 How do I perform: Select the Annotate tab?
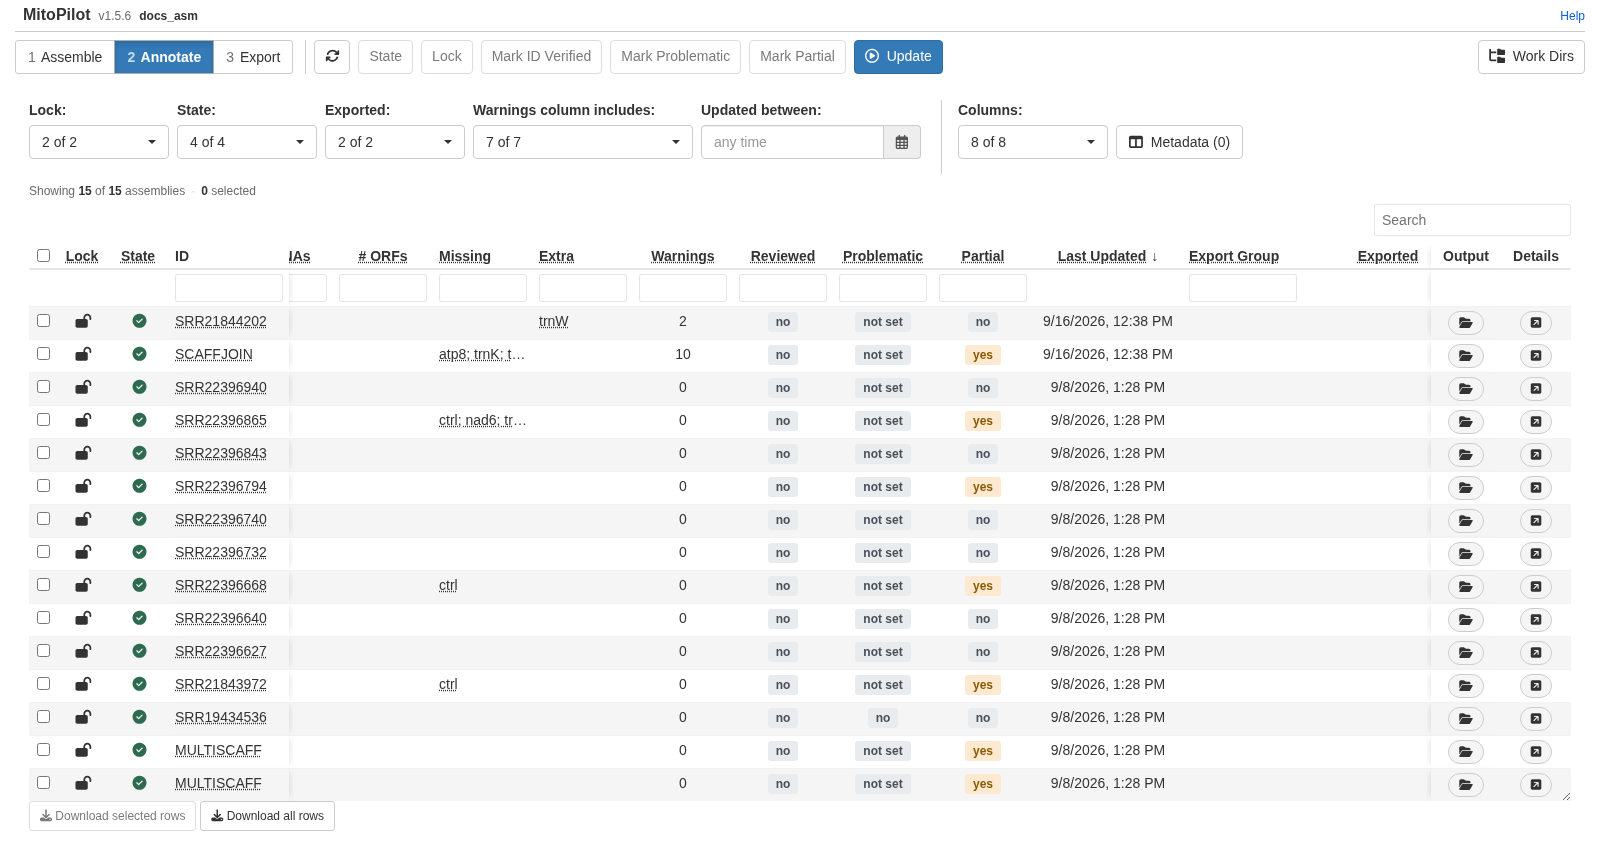pos(164,57)
